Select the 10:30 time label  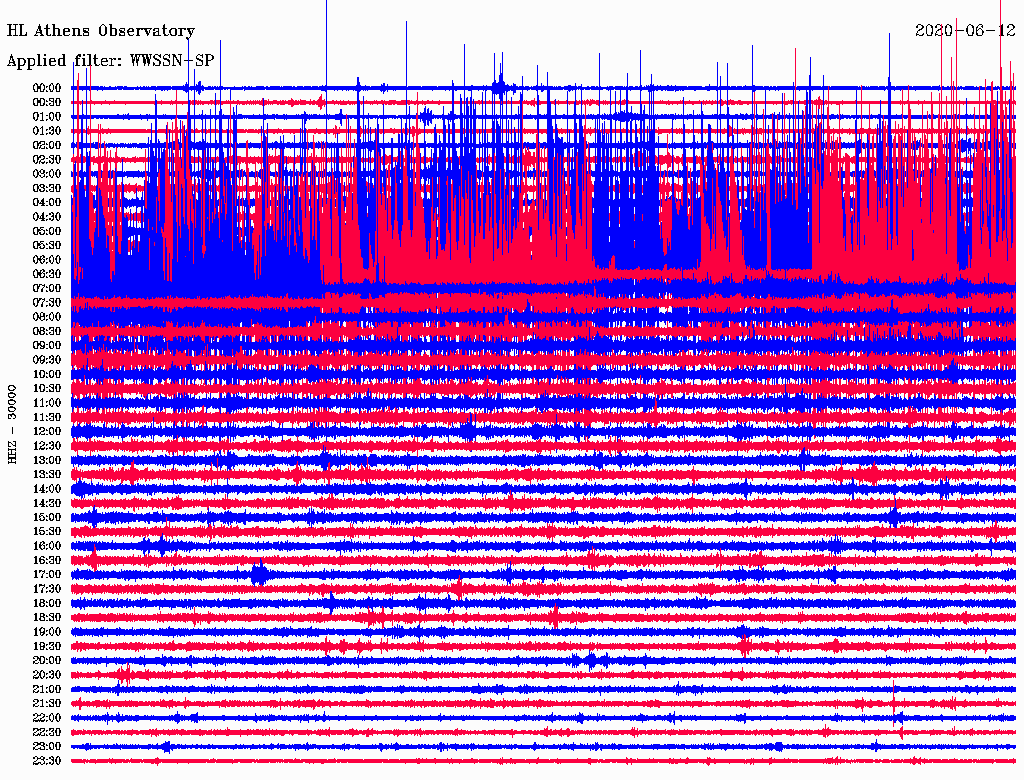pyautogui.click(x=47, y=389)
